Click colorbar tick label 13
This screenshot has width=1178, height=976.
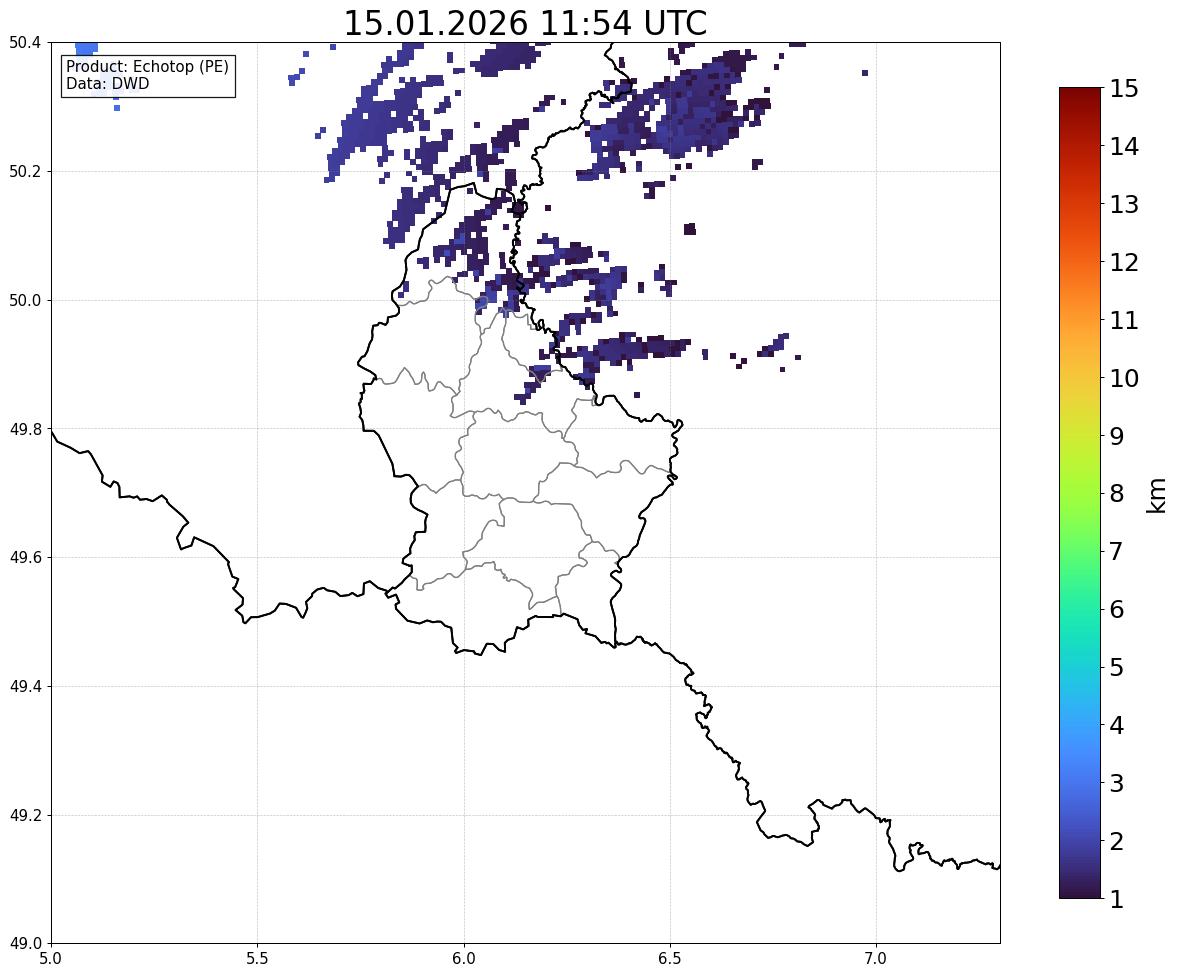[x=1124, y=204]
